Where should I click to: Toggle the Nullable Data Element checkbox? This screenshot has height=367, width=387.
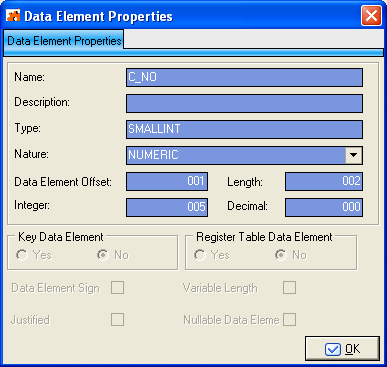[x=289, y=320]
